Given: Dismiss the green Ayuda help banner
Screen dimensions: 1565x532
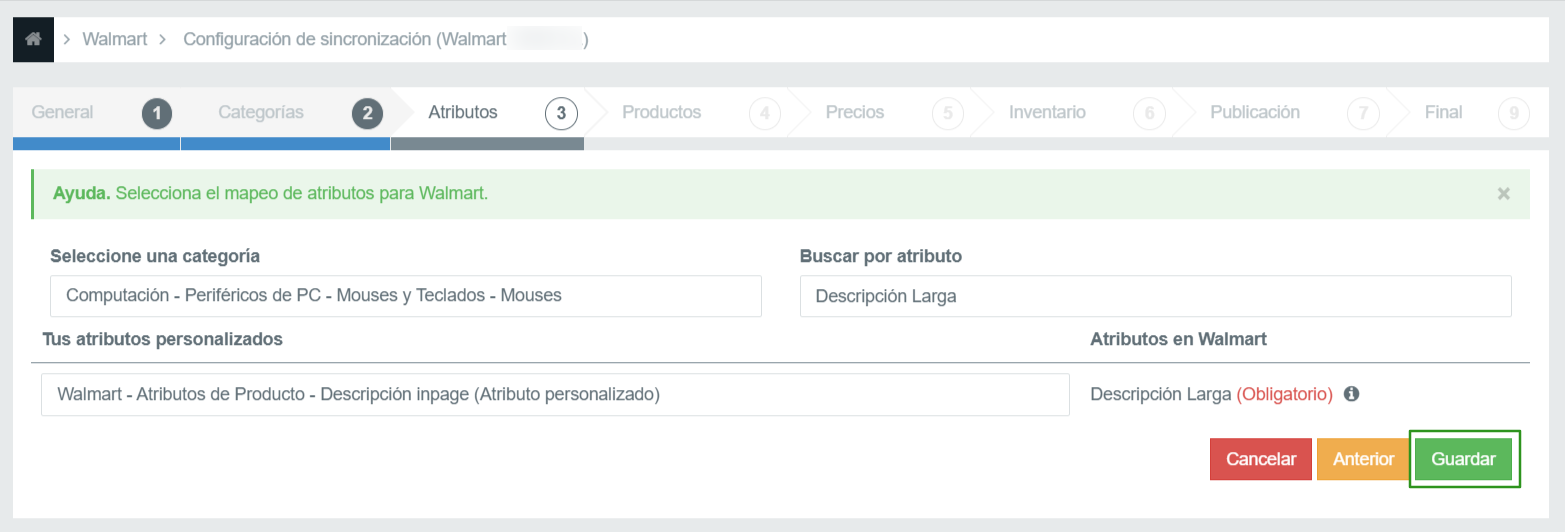Looking at the screenshot, I should (1503, 194).
